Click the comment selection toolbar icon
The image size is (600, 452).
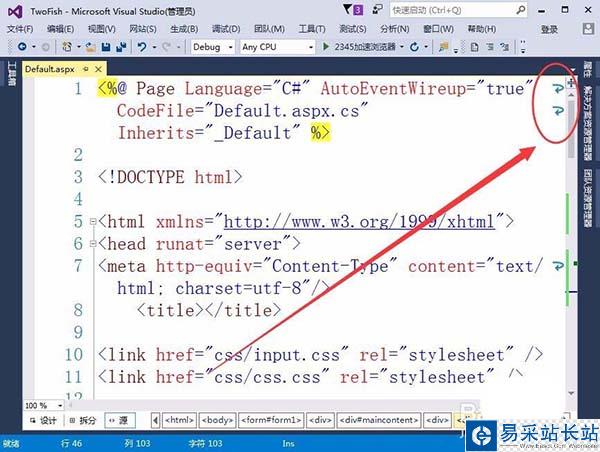click(x=505, y=47)
